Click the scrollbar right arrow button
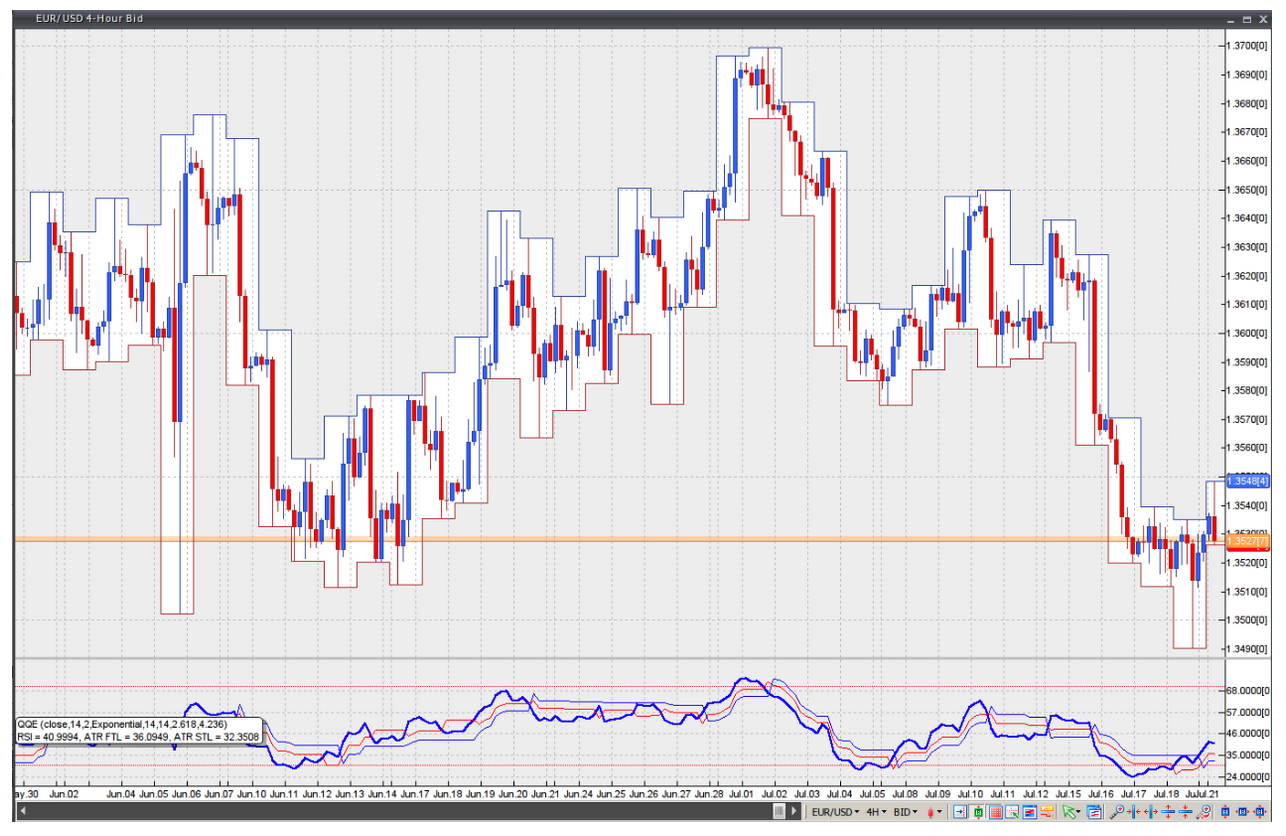This screenshot has width=1286, height=836. click(x=796, y=811)
